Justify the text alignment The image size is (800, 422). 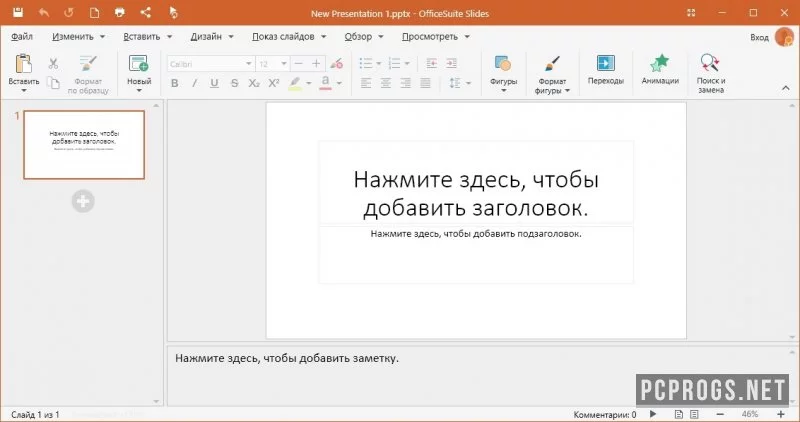(426, 83)
